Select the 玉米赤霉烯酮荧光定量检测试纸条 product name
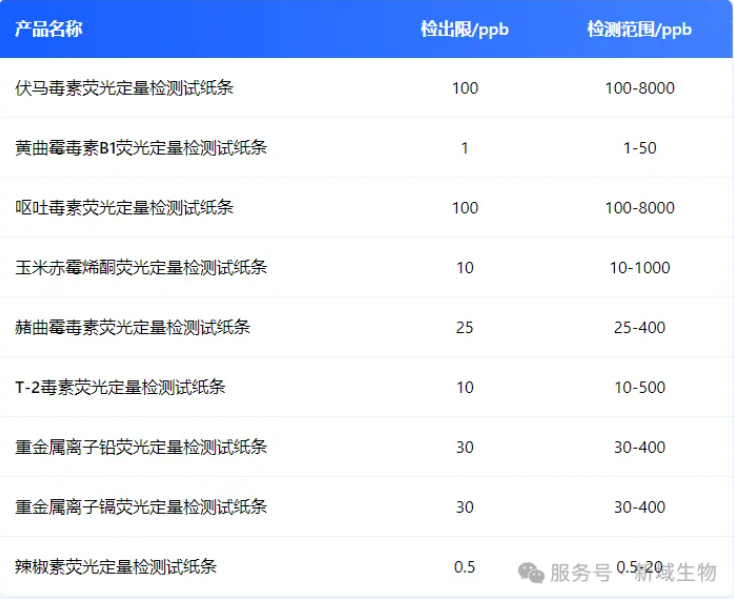This screenshot has height=599, width=734. coord(141,268)
